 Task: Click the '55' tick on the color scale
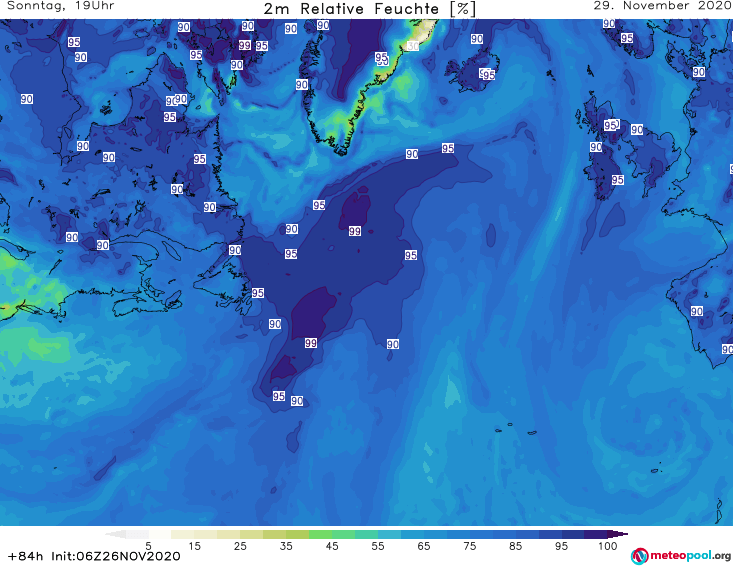pos(378,546)
